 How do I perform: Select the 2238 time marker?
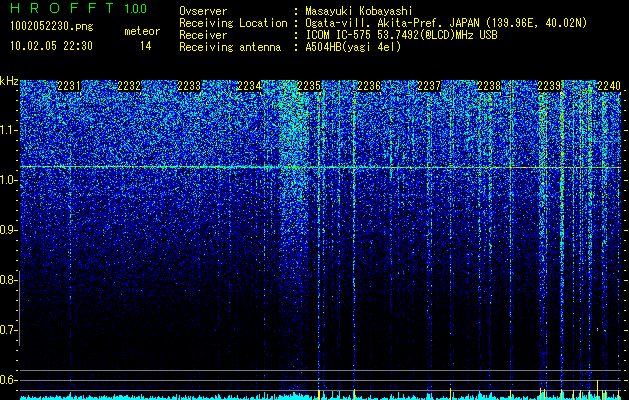coord(489,86)
